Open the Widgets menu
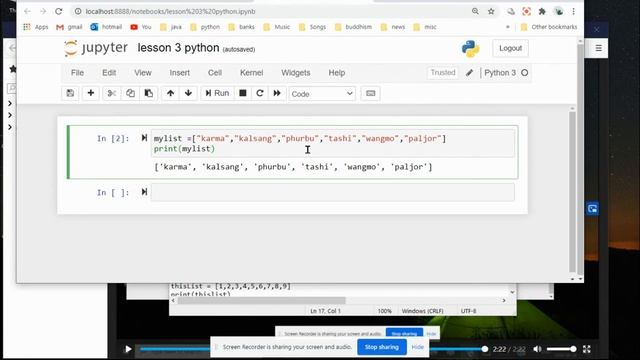 [x=296, y=73]
